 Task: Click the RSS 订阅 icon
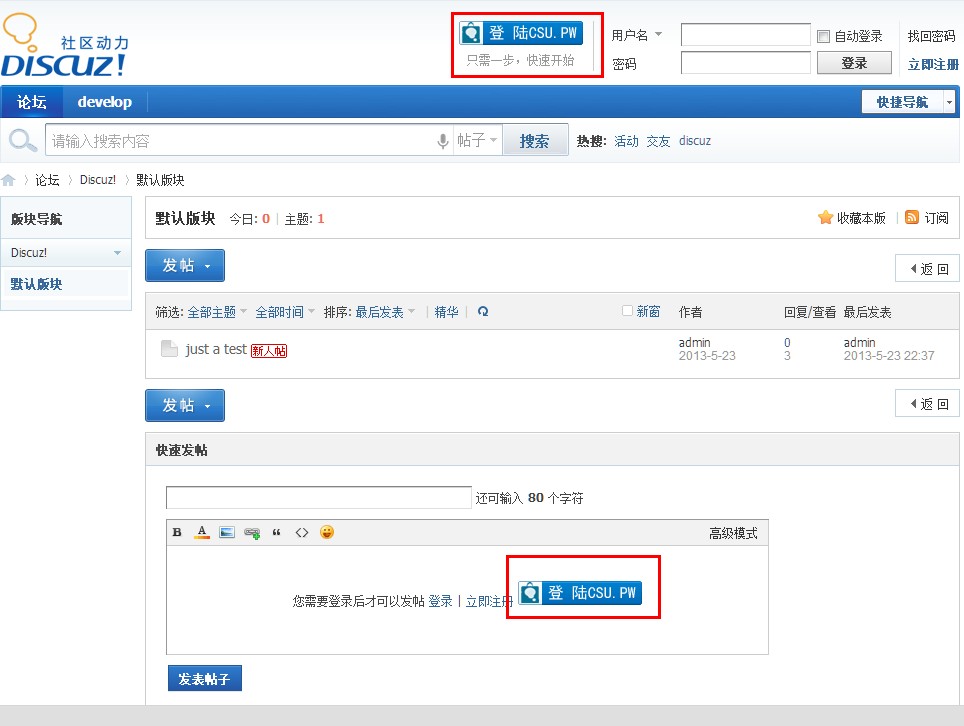point(912,217)
